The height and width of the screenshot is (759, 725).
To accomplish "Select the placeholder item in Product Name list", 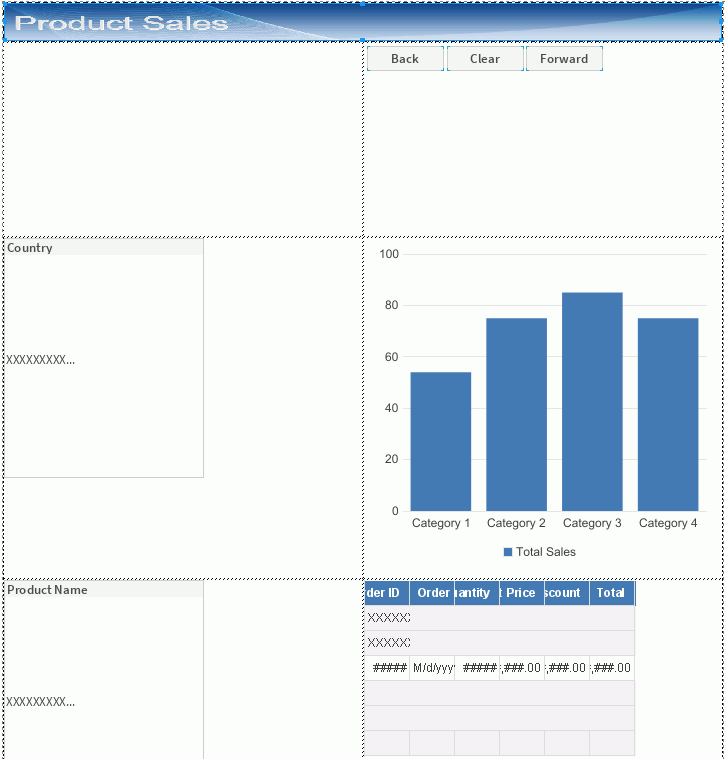I will pyautogui.click(x=41, y=702).
